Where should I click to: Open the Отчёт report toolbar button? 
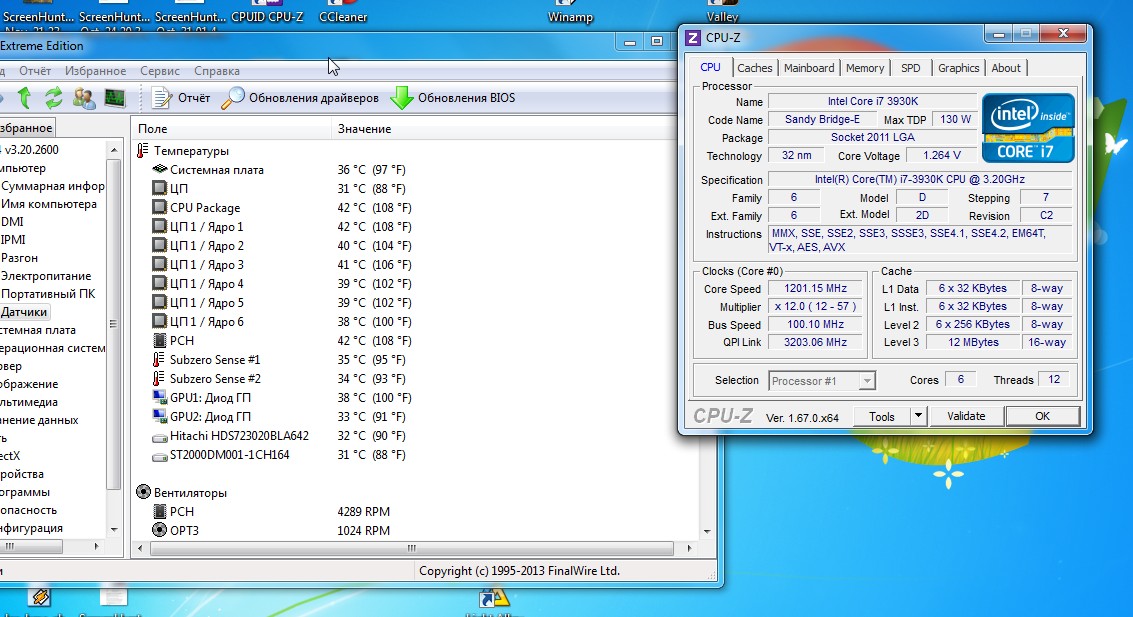181,98
